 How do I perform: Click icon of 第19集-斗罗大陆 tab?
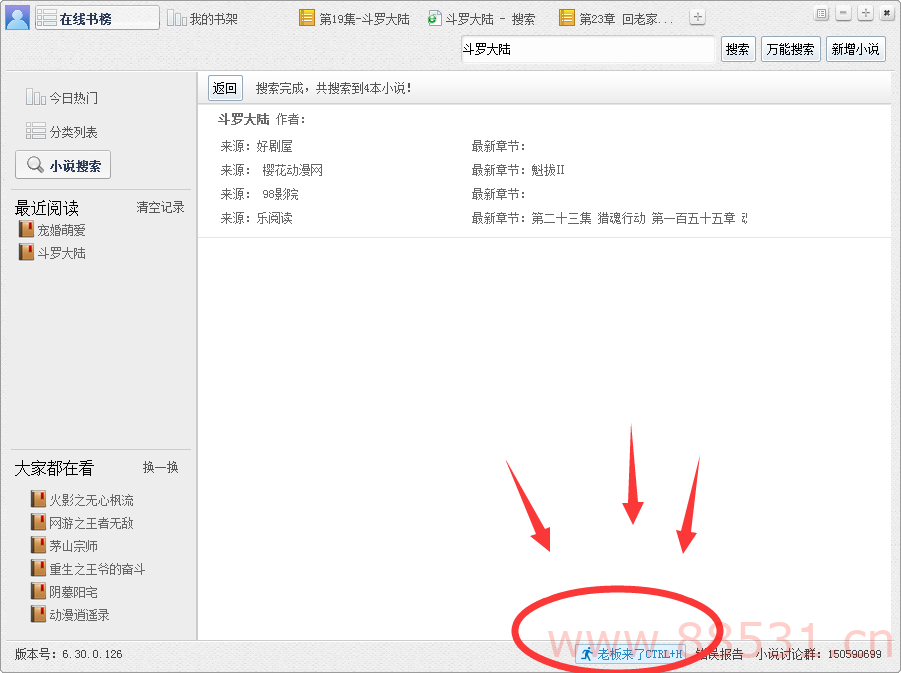pyautogui.click(x=307, y=18)
